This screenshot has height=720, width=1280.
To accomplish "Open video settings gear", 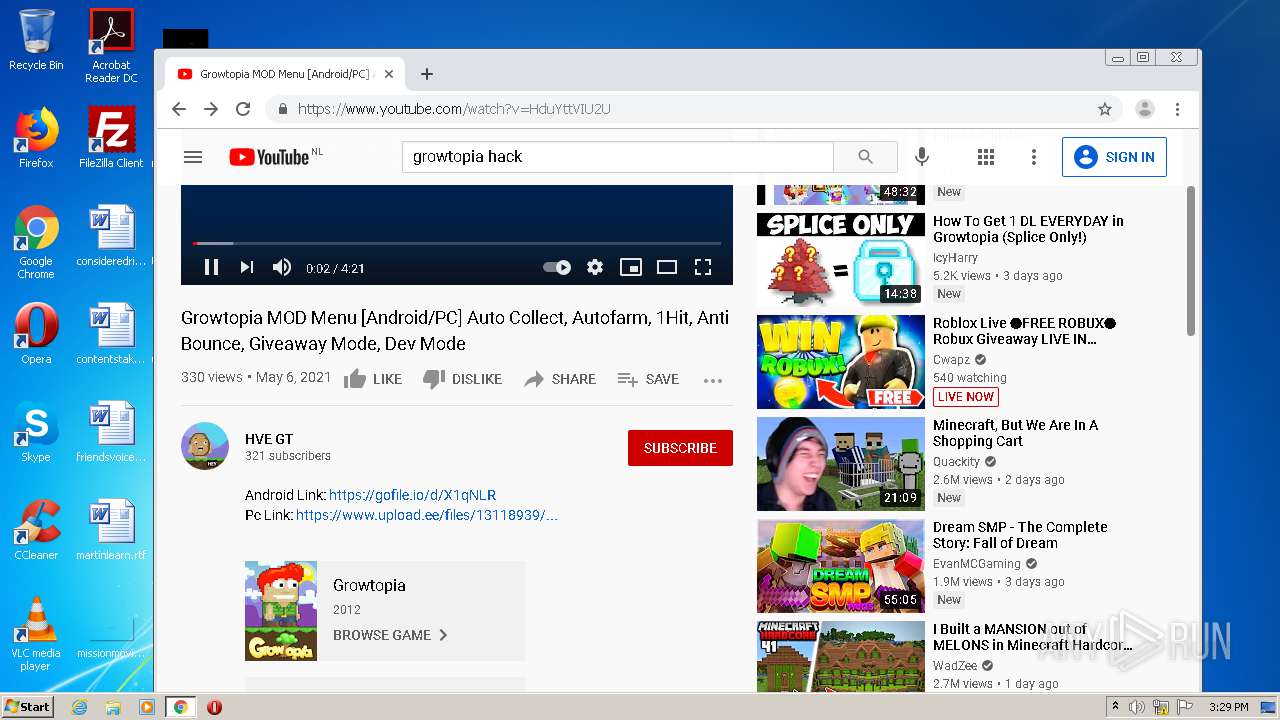I will (595, 267).
